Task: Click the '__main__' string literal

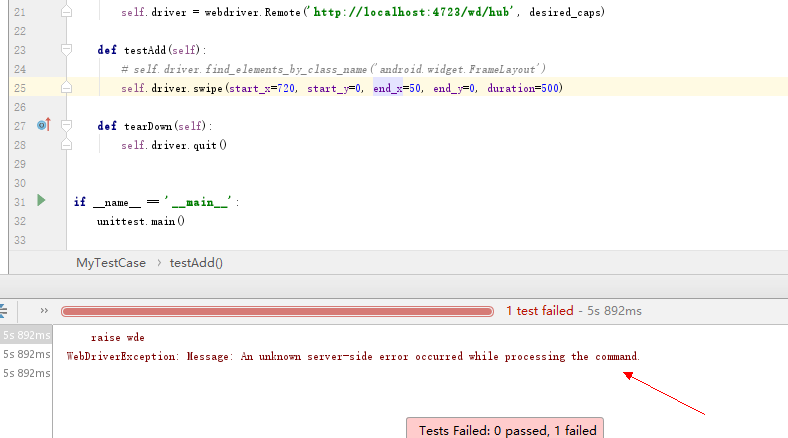Action: click(198, 202)
